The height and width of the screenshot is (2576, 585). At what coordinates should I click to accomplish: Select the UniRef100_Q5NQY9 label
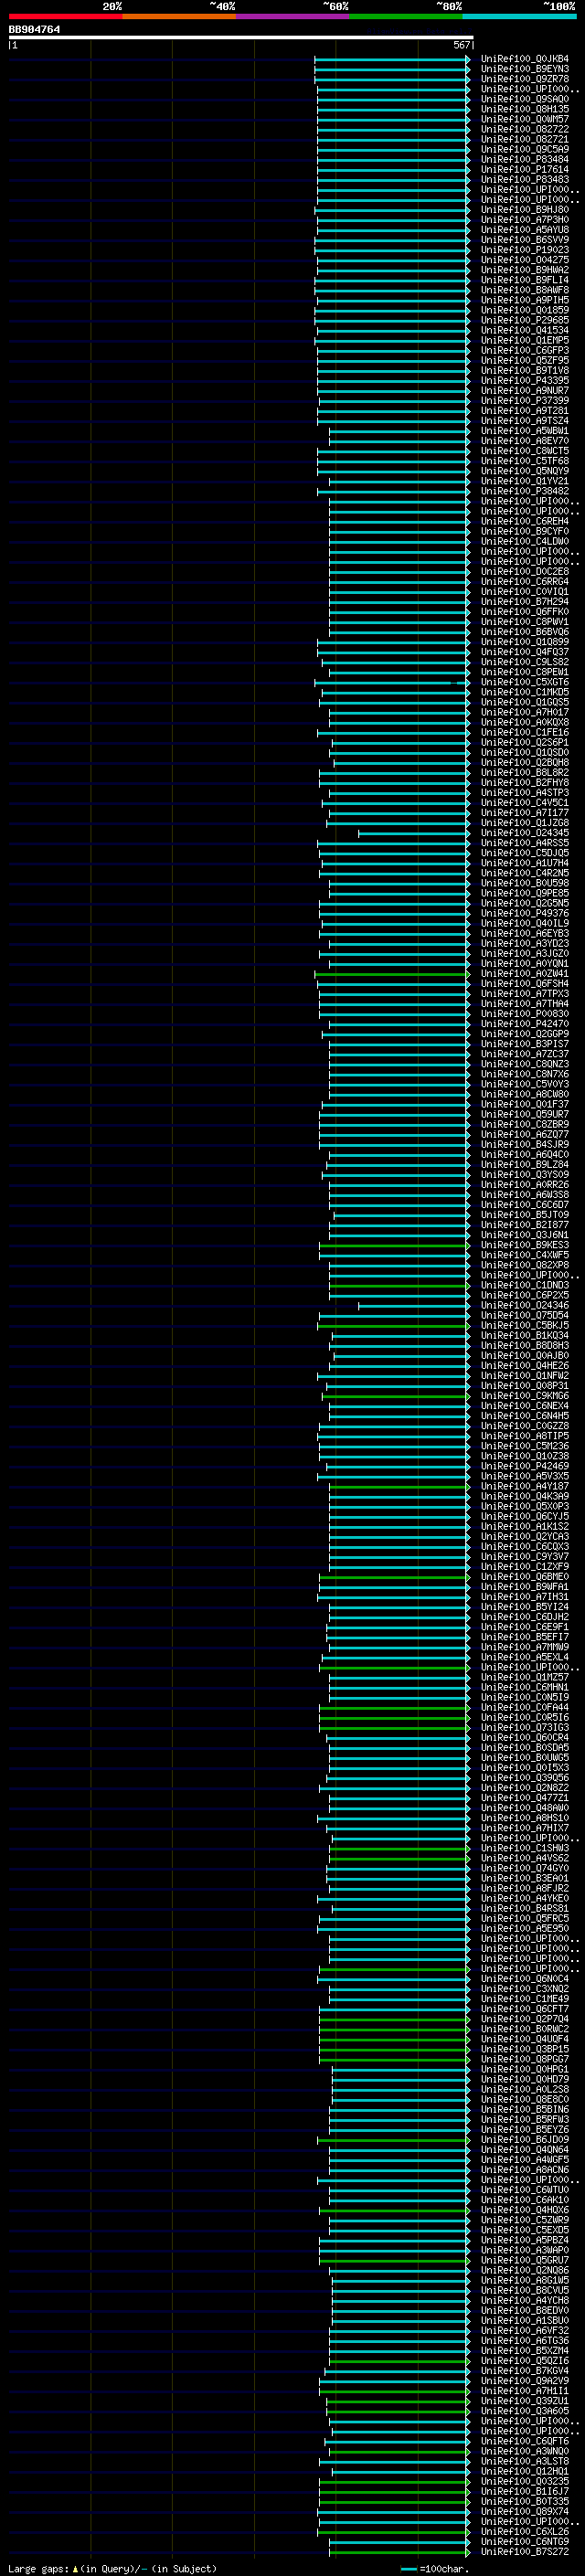tap(525, 471)
